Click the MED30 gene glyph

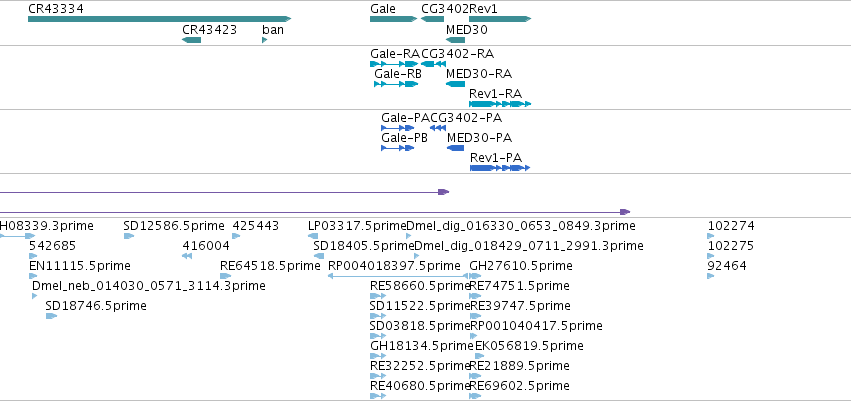coord(455,40)
